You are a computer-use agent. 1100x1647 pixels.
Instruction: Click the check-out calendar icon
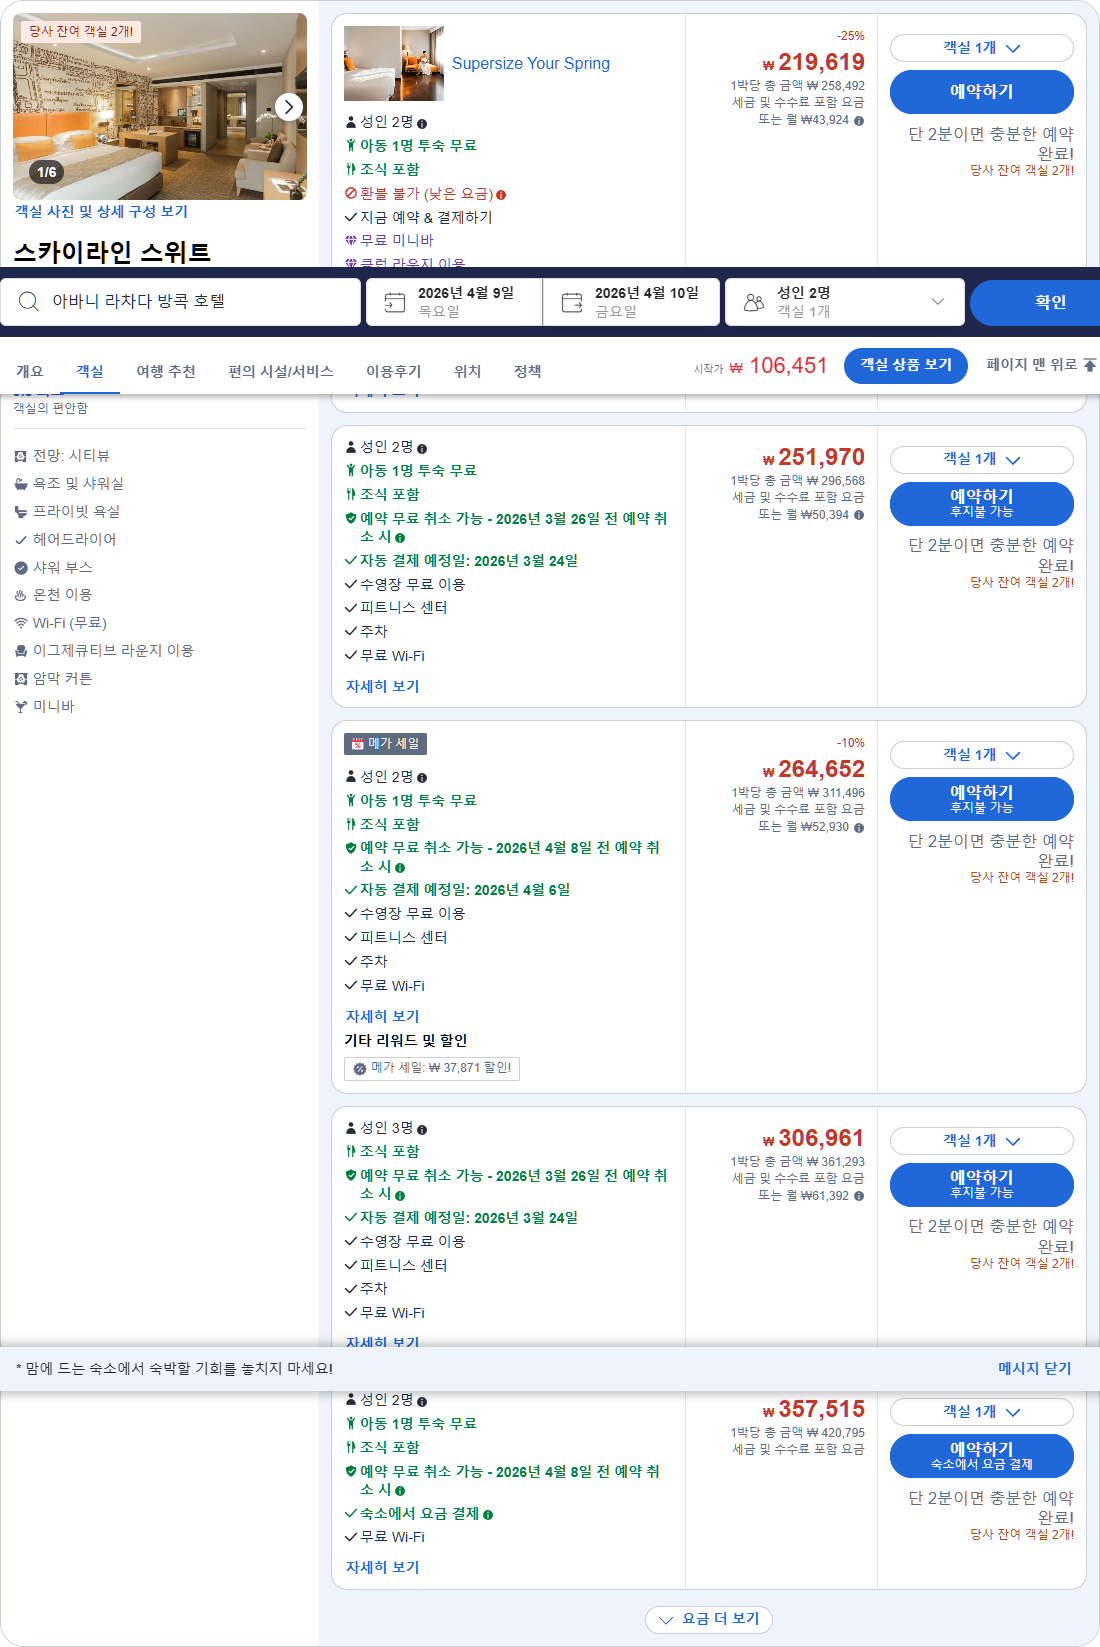pos(572,302)
